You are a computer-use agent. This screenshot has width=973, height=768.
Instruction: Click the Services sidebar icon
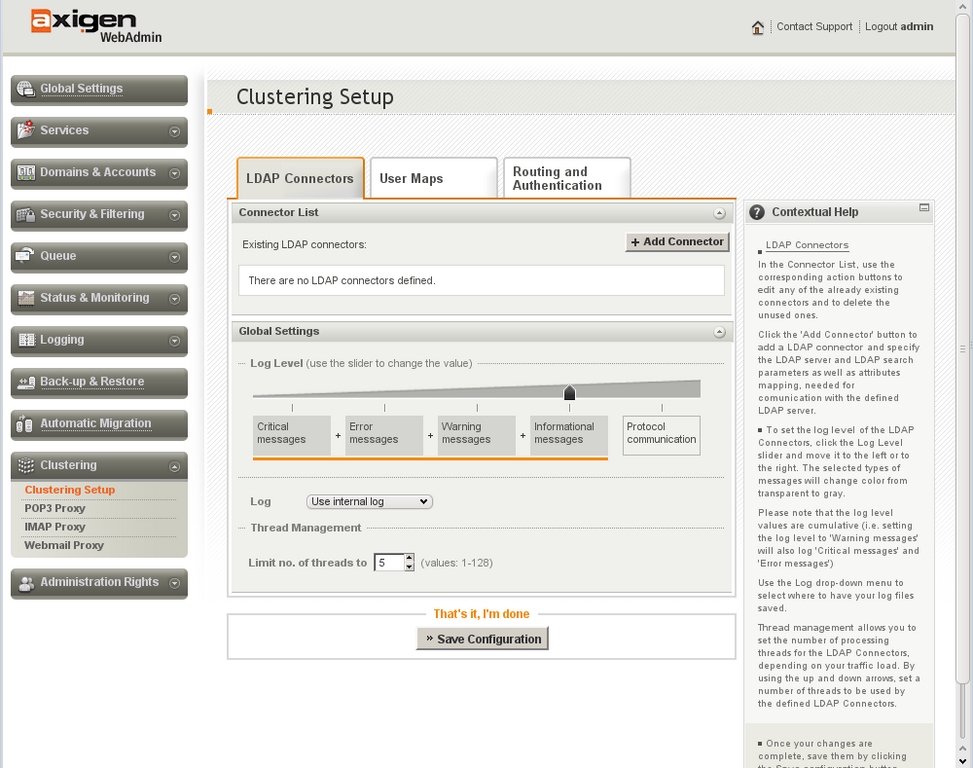tap(25, 131)
